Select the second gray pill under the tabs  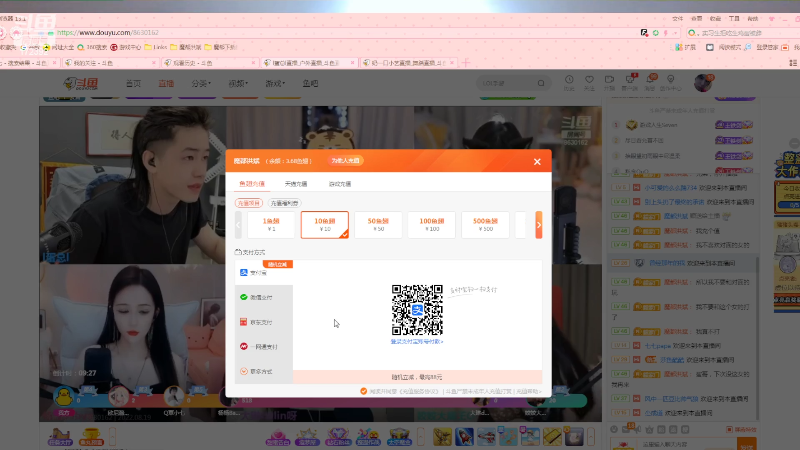coord(284,203)
